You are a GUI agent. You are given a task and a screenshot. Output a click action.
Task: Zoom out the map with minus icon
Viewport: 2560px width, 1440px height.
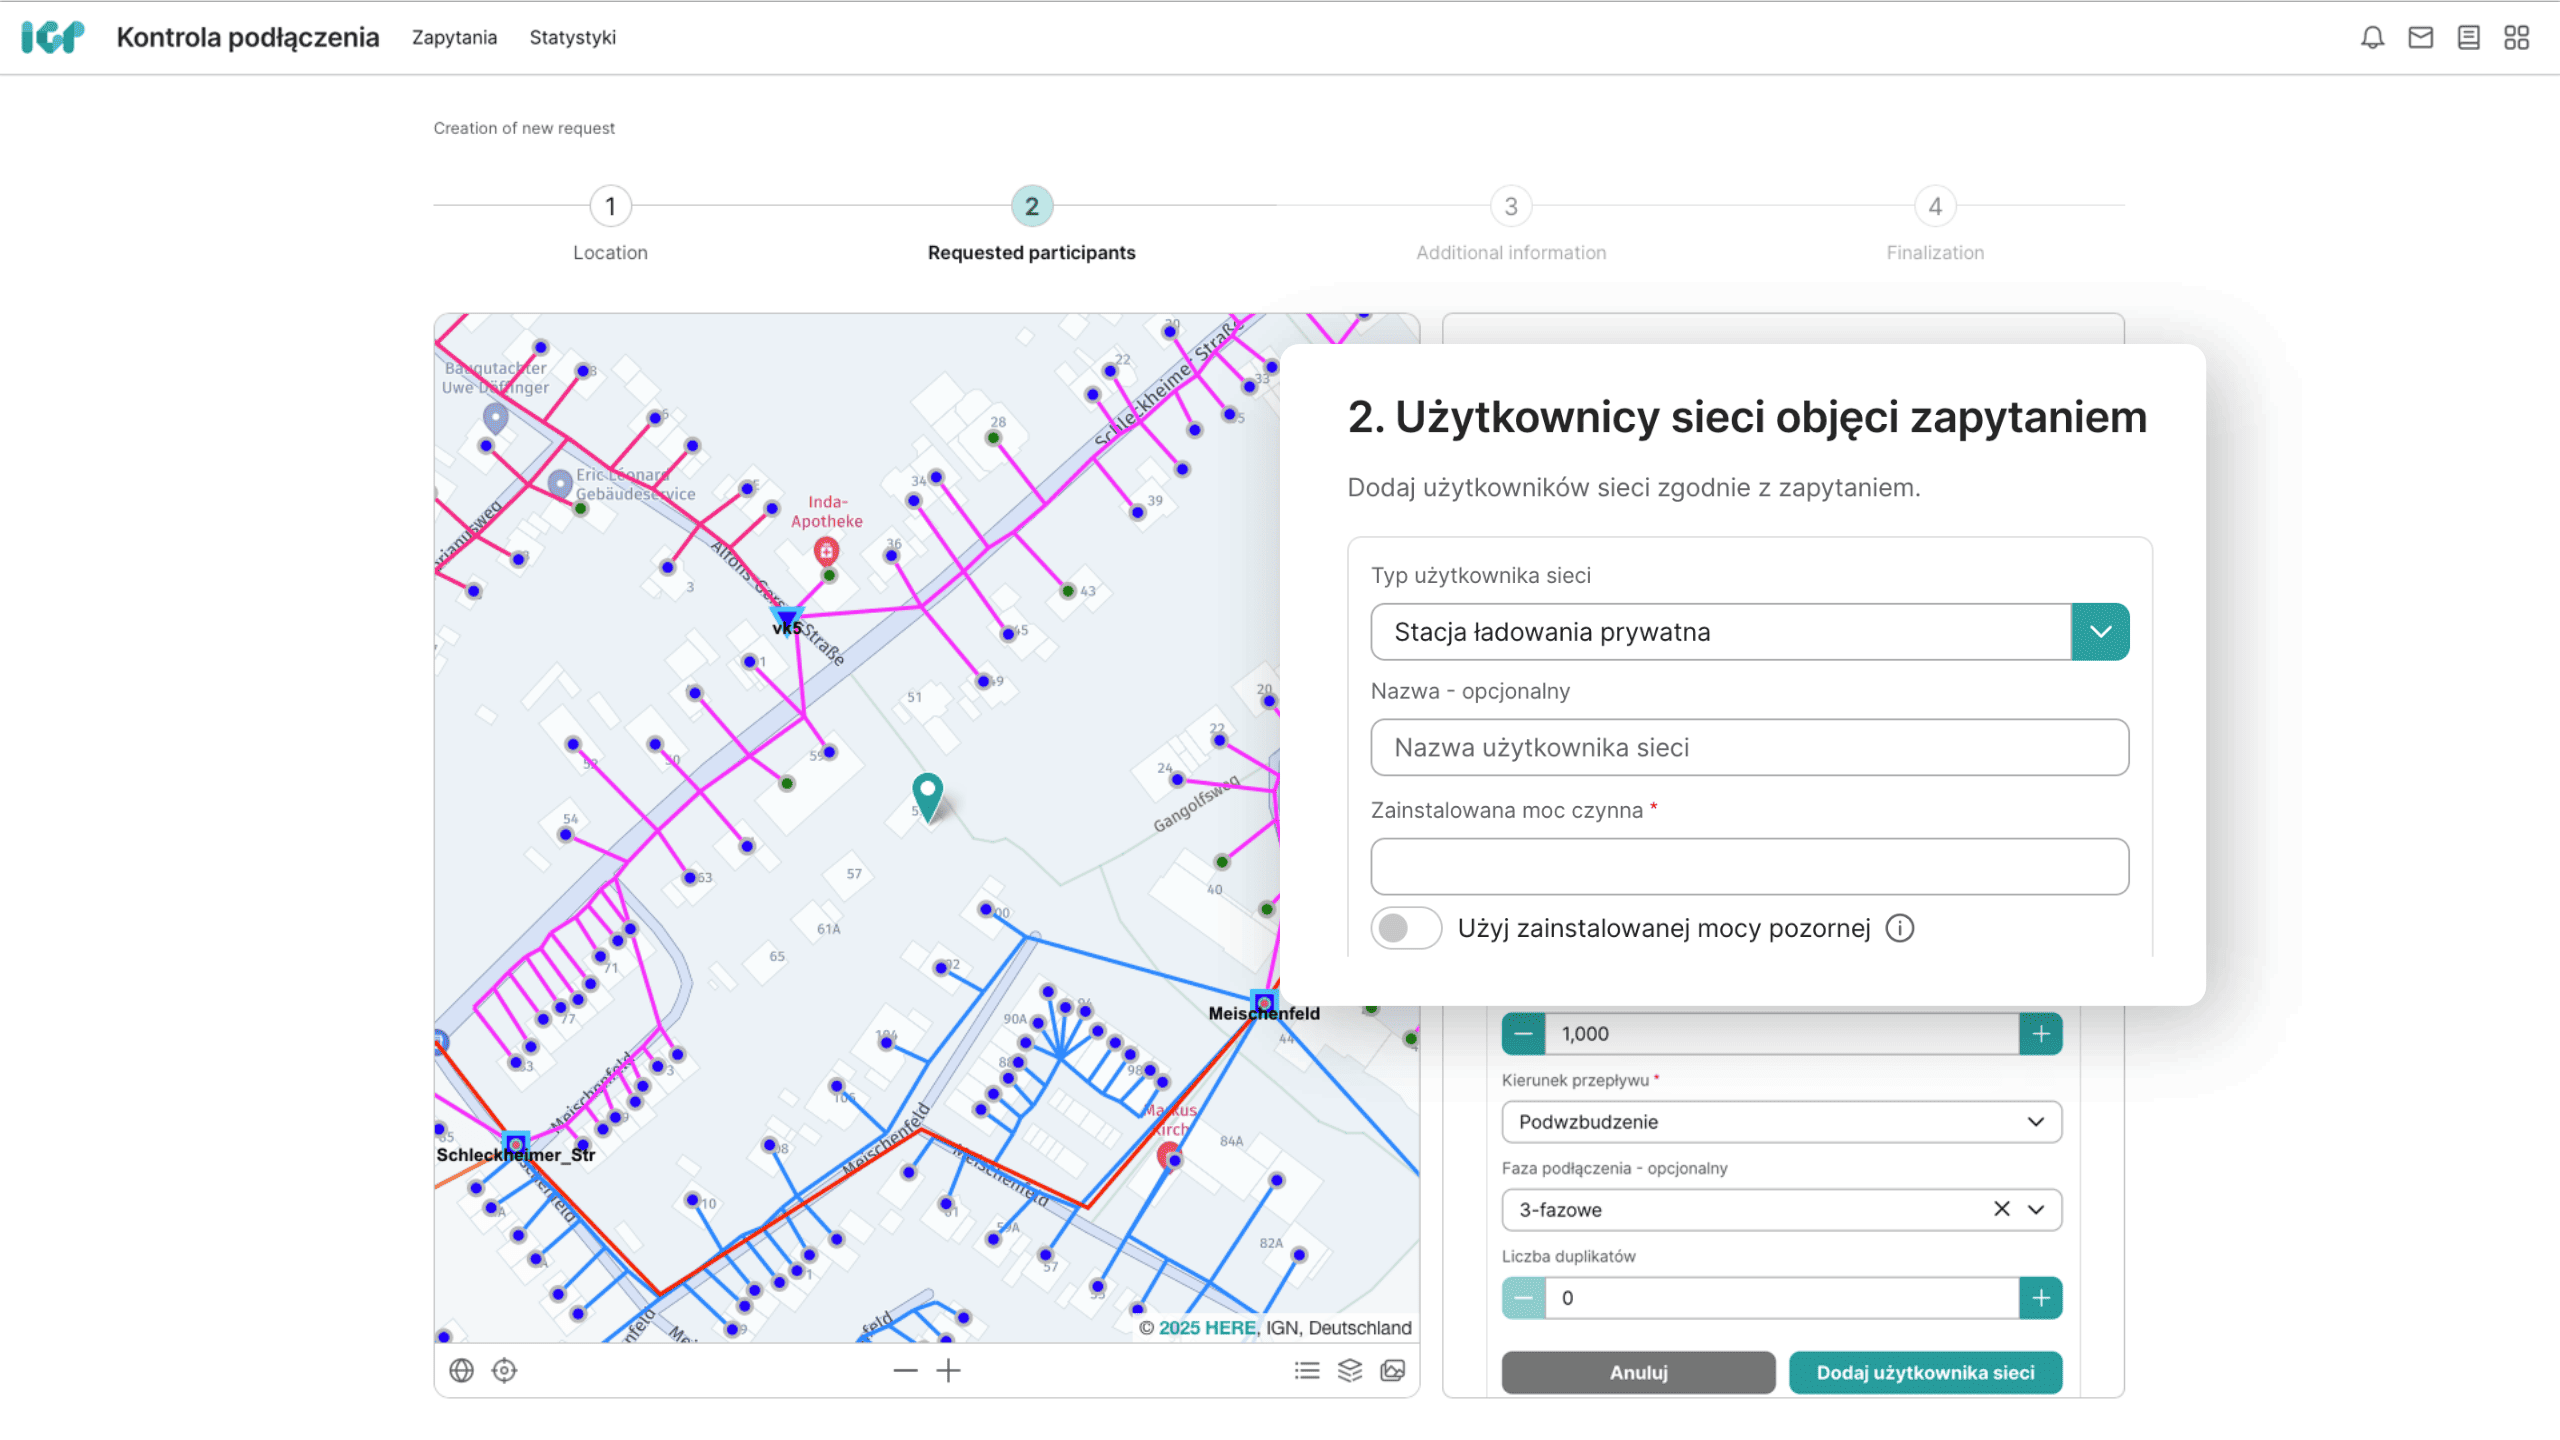[x=905, y=1370]
